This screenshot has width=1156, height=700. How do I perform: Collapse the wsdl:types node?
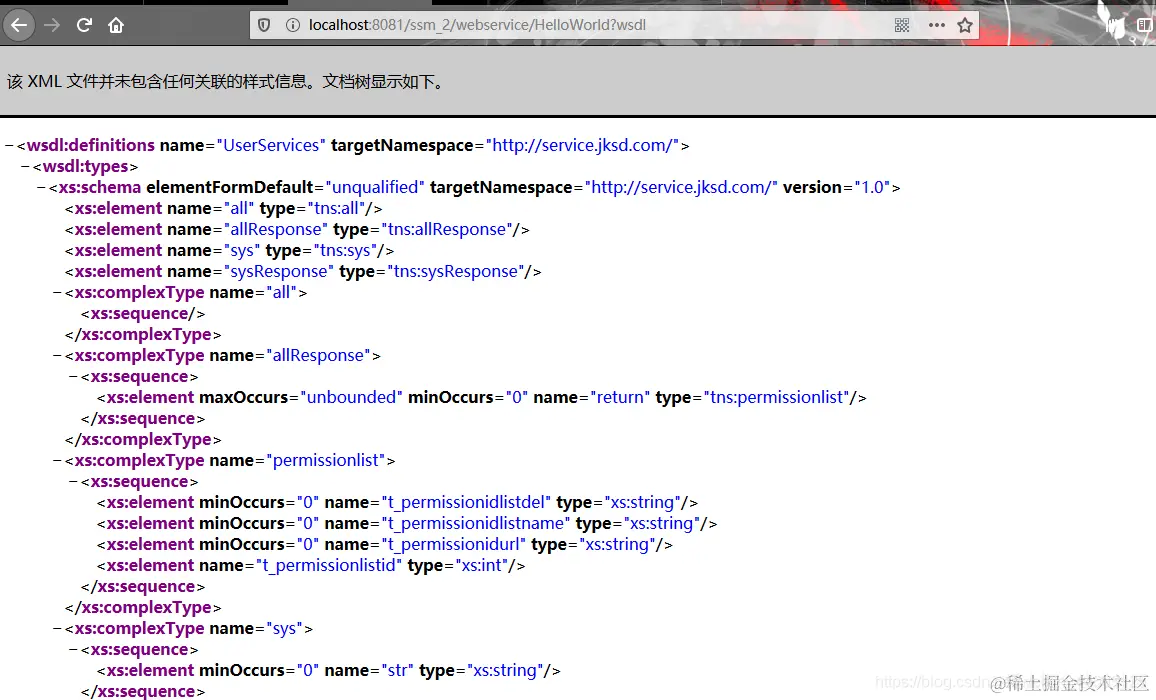[25, 167]
